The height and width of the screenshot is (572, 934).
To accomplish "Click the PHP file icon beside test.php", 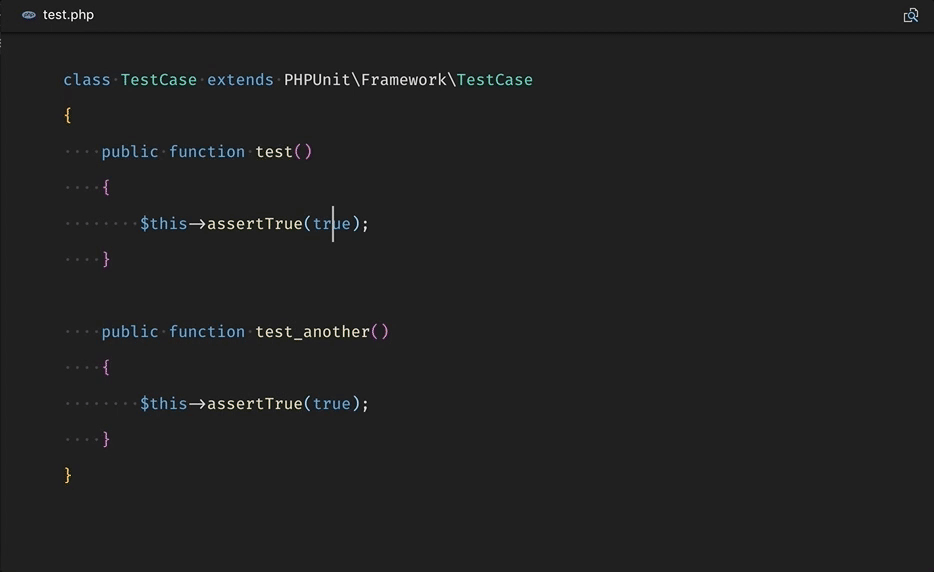I will (29, 15).
